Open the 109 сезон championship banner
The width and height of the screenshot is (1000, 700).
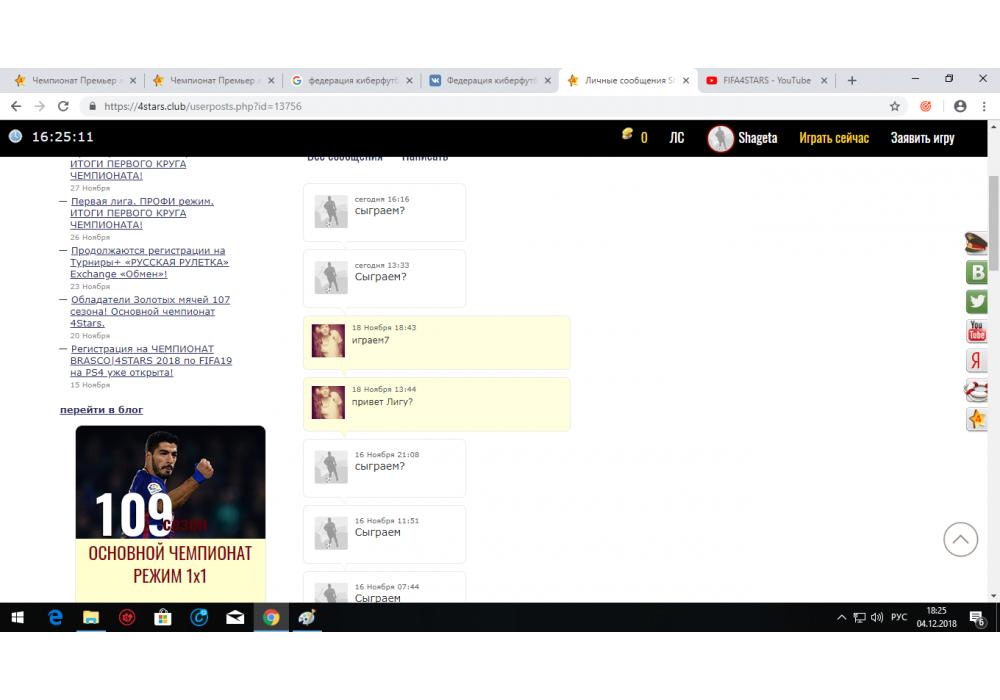[x=171, y=510]
